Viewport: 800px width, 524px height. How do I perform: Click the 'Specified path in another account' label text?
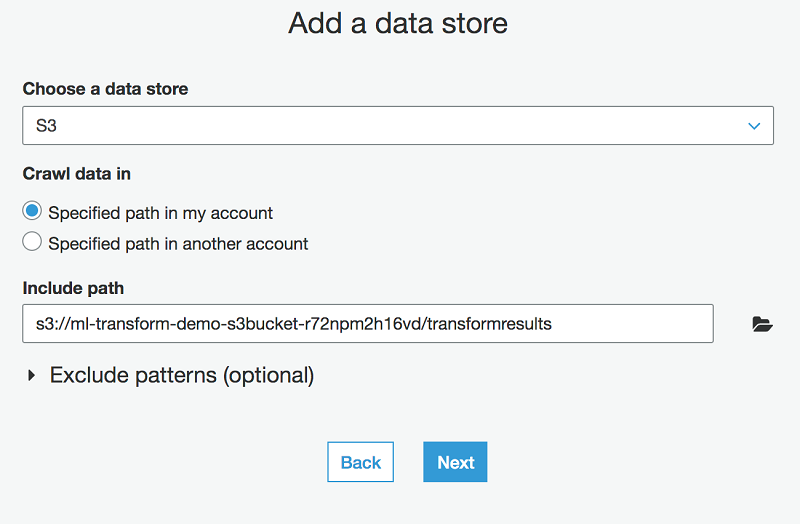point(178,243)
